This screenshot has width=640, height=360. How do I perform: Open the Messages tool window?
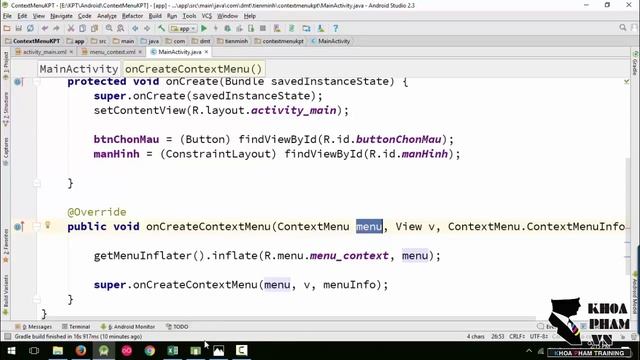point(33,327)
